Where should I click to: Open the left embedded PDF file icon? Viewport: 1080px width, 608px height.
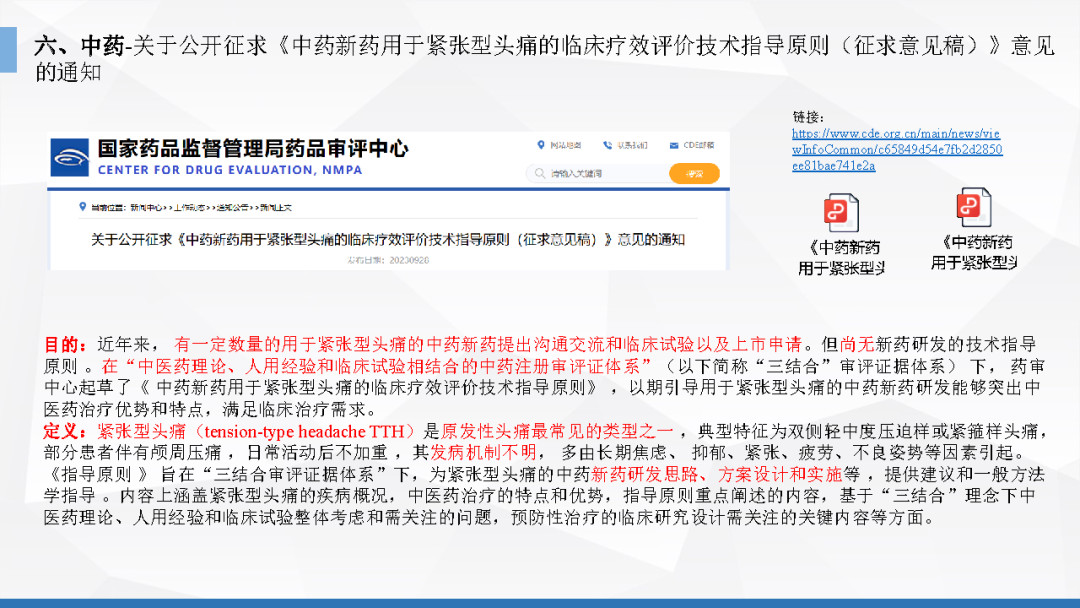[837, 213]
